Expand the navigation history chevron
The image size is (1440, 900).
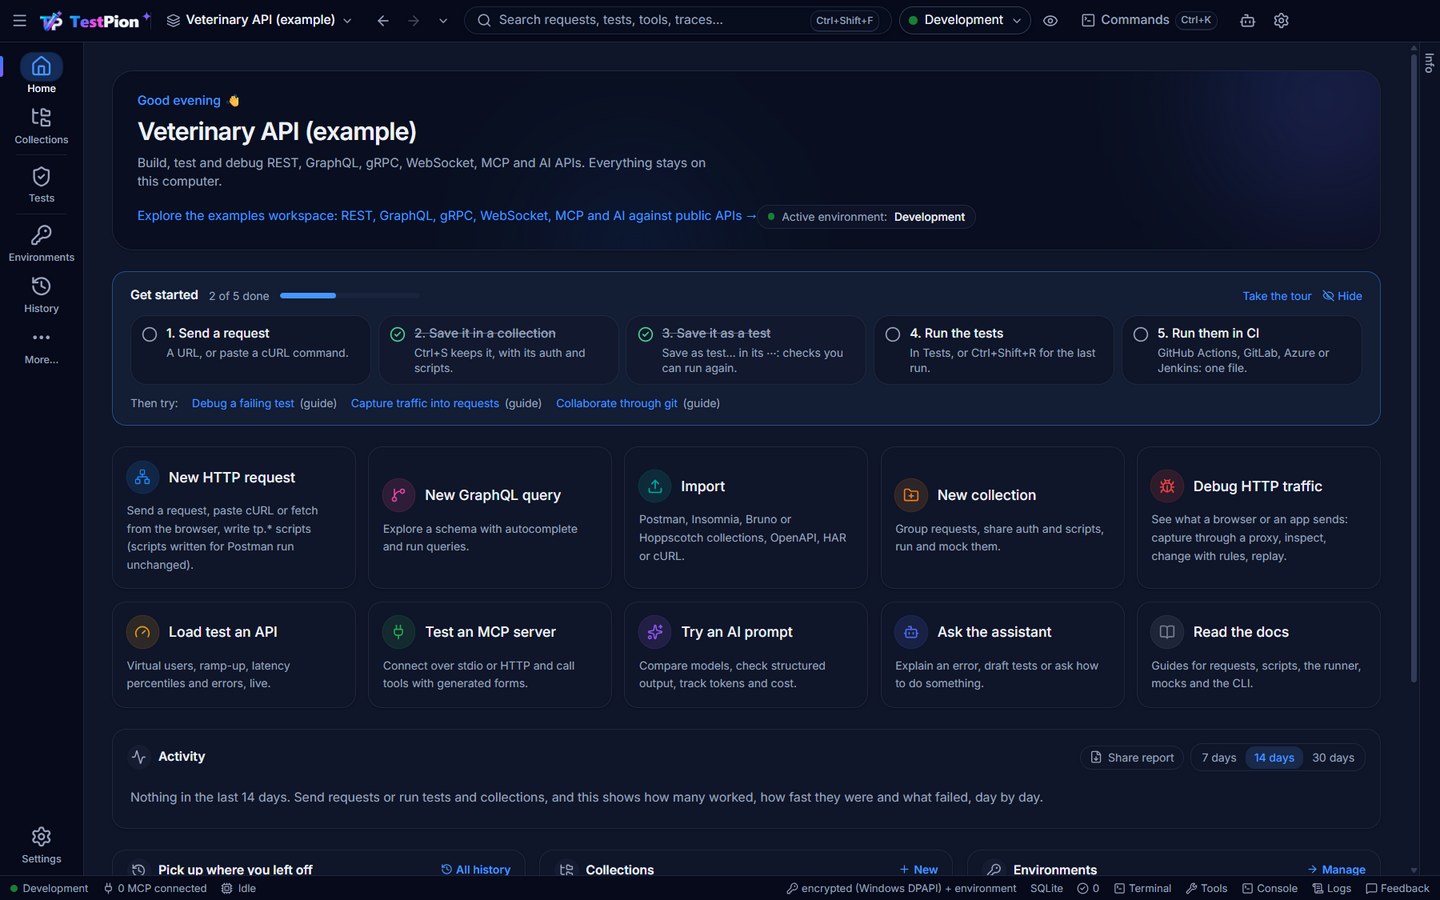443,20
